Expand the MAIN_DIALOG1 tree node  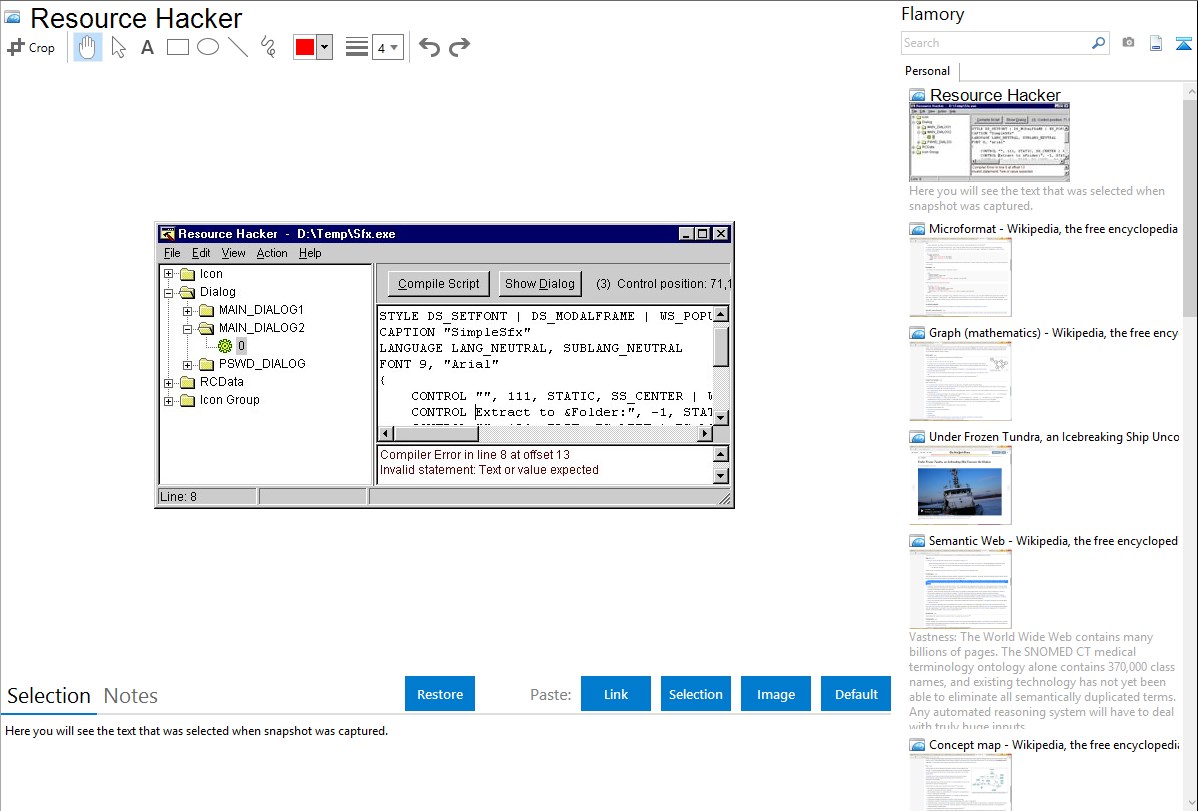coord(187,310)
